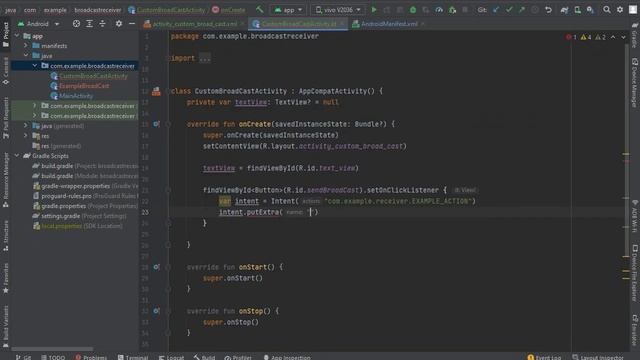Click Expand All in Project panel
Viewport: 640px width, 360px height.
pos(89,24)
